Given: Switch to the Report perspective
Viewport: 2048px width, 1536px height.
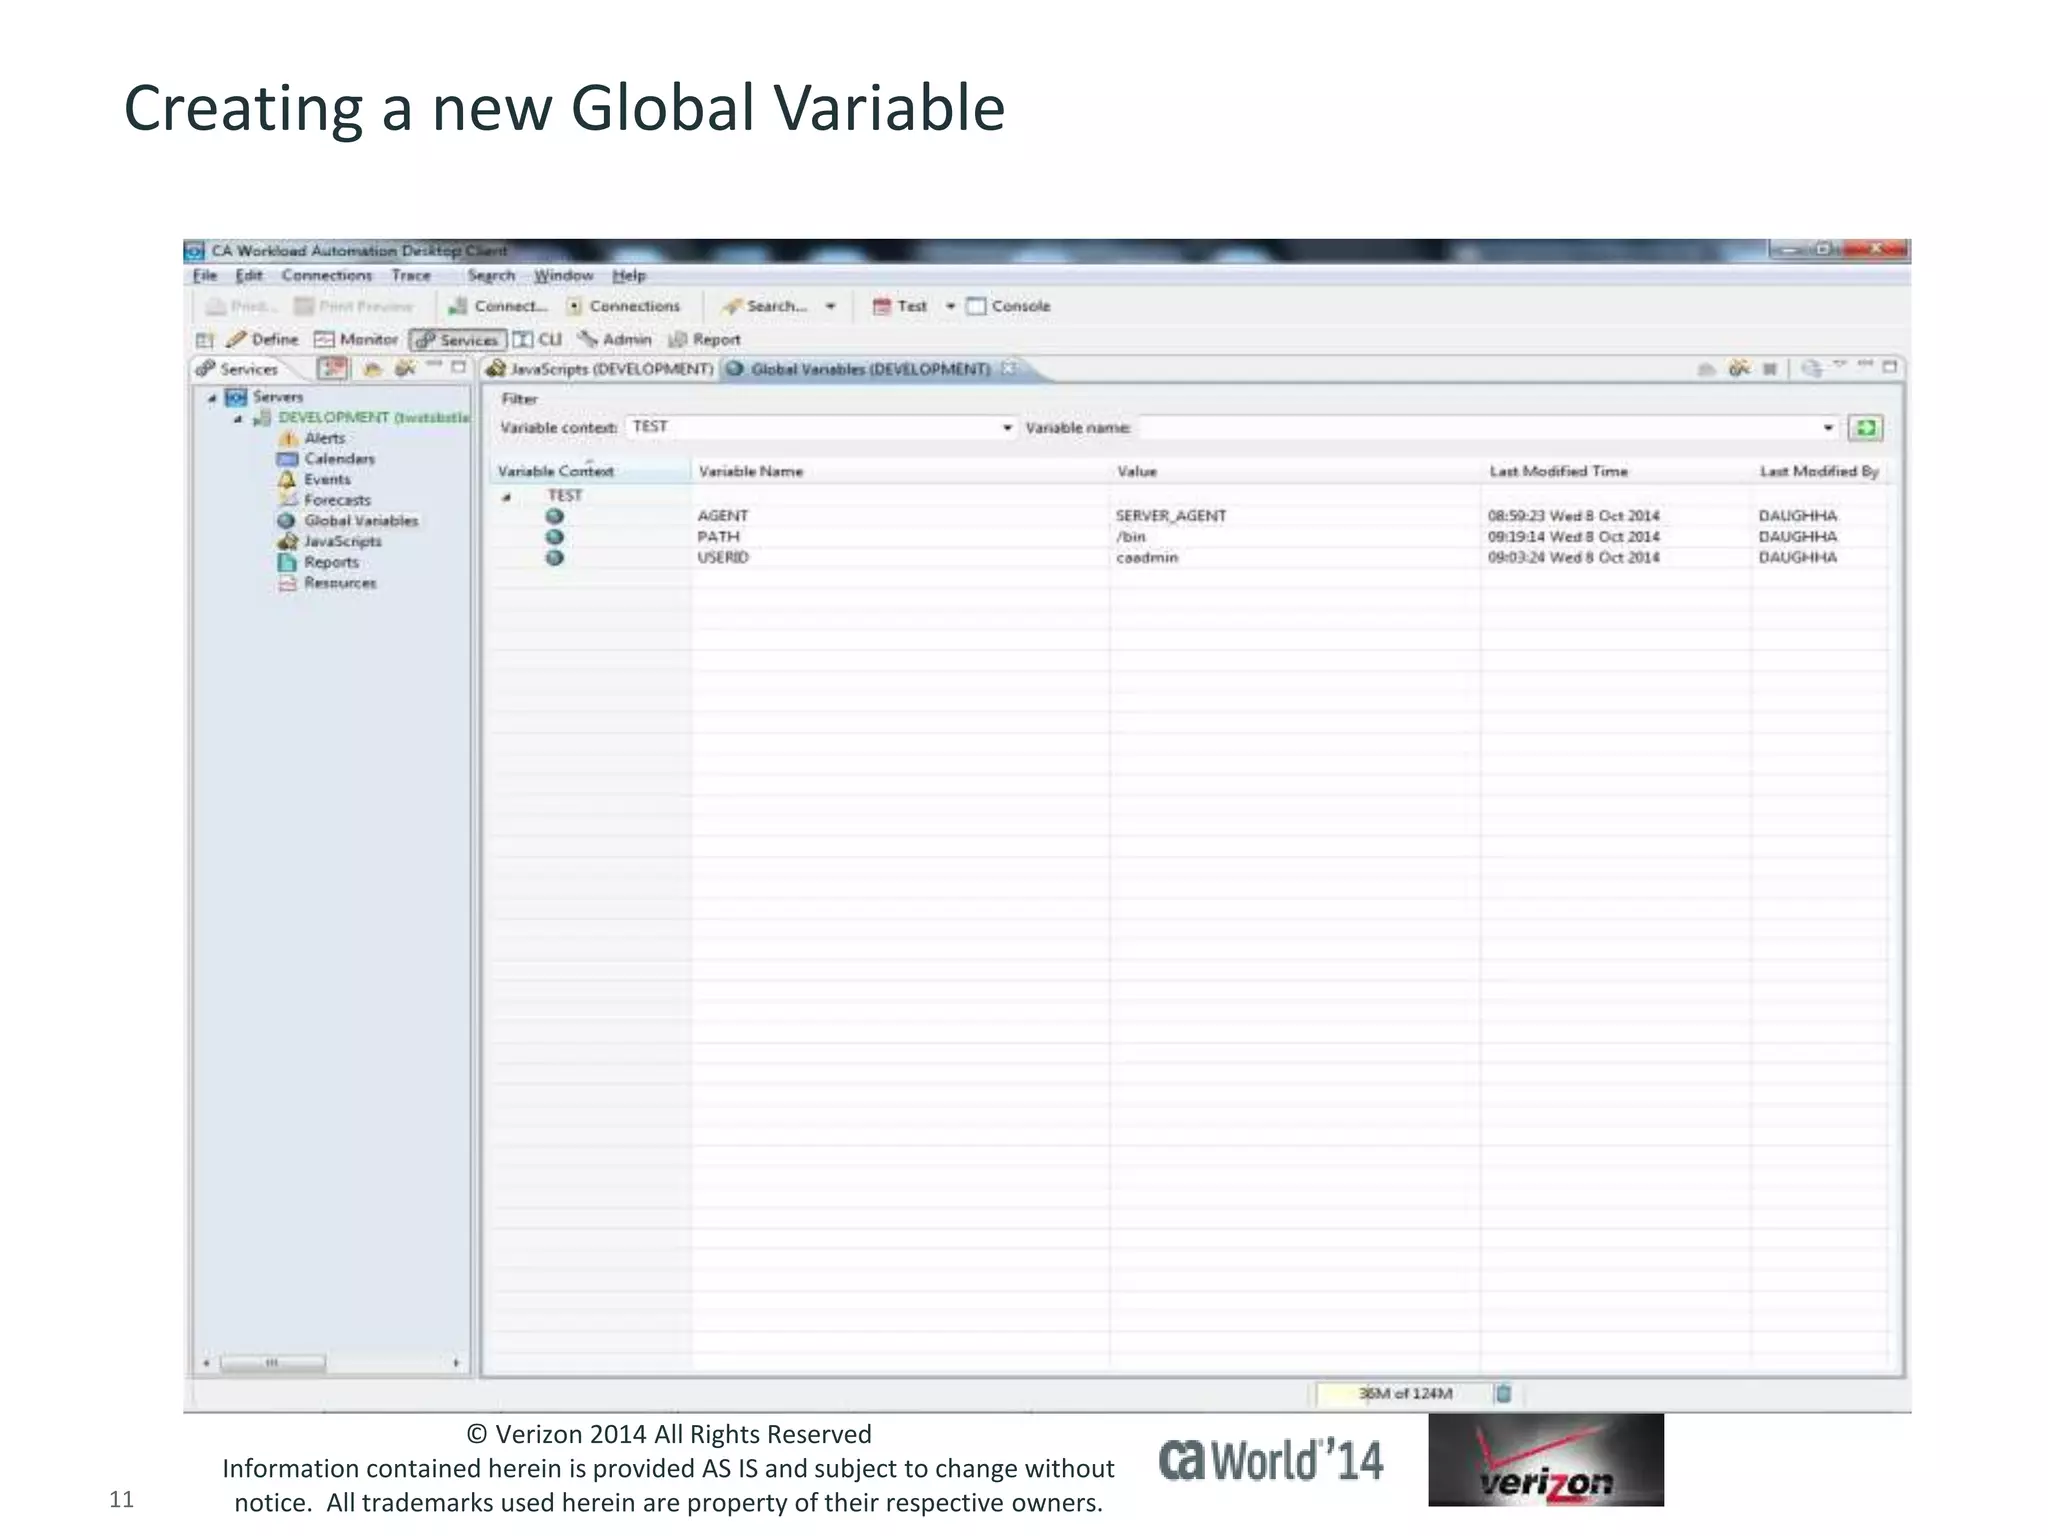Looking at the screenshot, I should [705, 339].
